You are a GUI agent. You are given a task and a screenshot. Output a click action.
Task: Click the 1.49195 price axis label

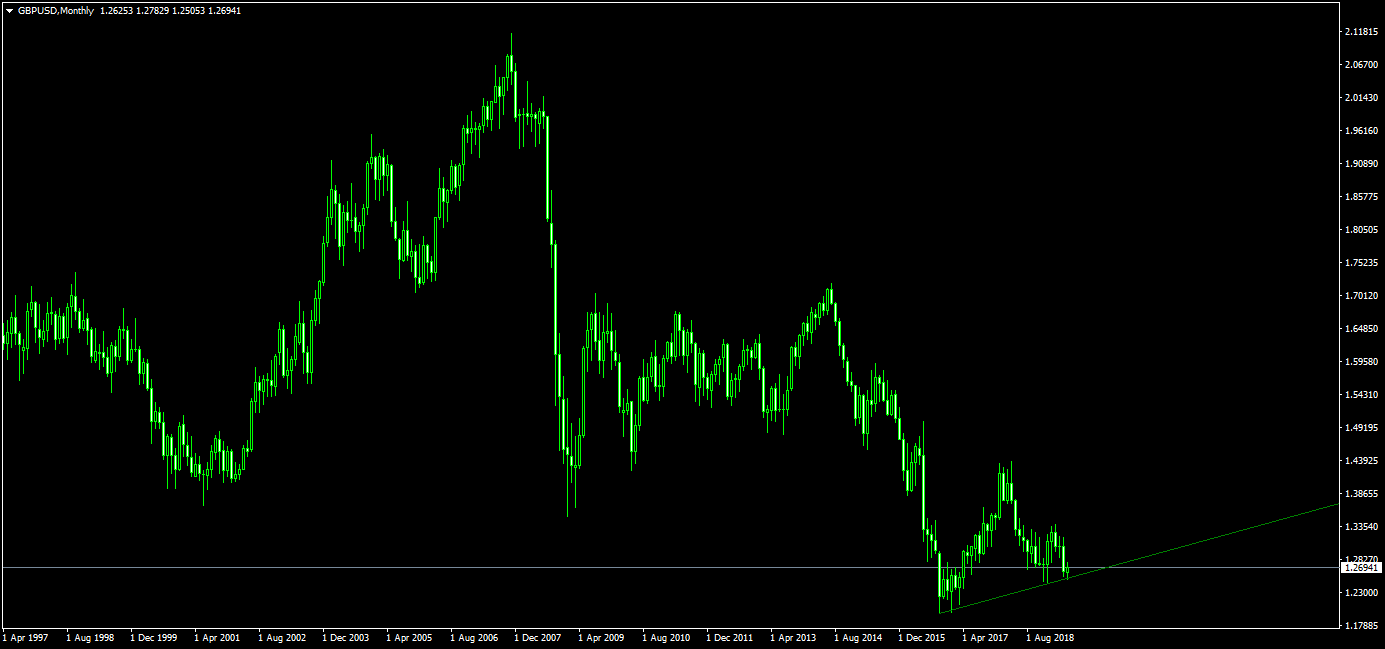pyautogui.click(x=1361, y=428)
